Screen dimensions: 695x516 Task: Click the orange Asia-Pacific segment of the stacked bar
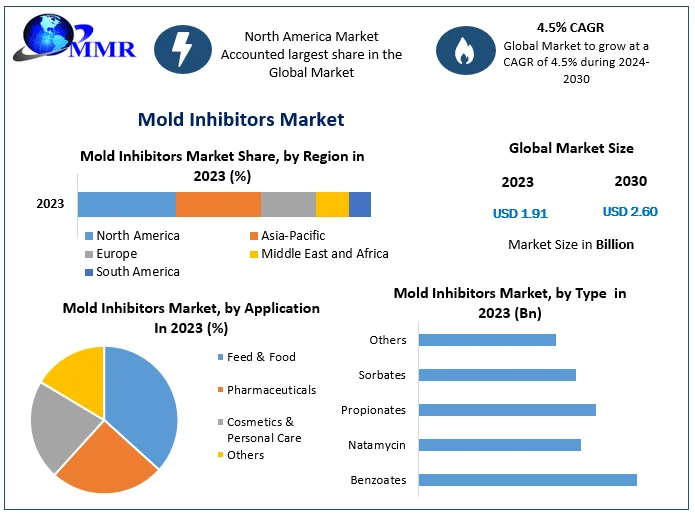(218, 204)
